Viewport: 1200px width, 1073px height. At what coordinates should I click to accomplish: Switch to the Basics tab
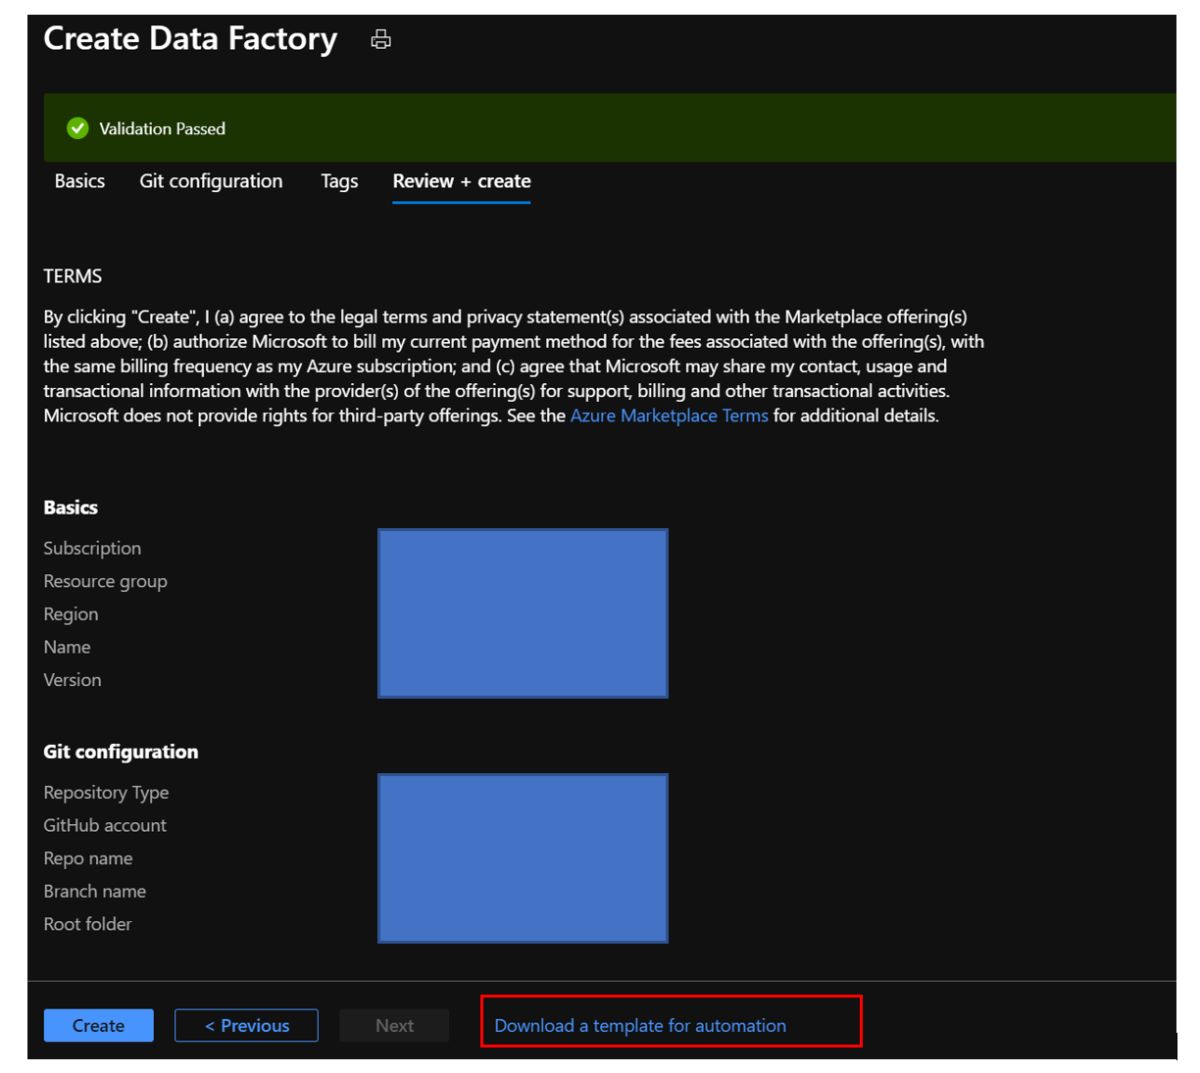[80, 181]
